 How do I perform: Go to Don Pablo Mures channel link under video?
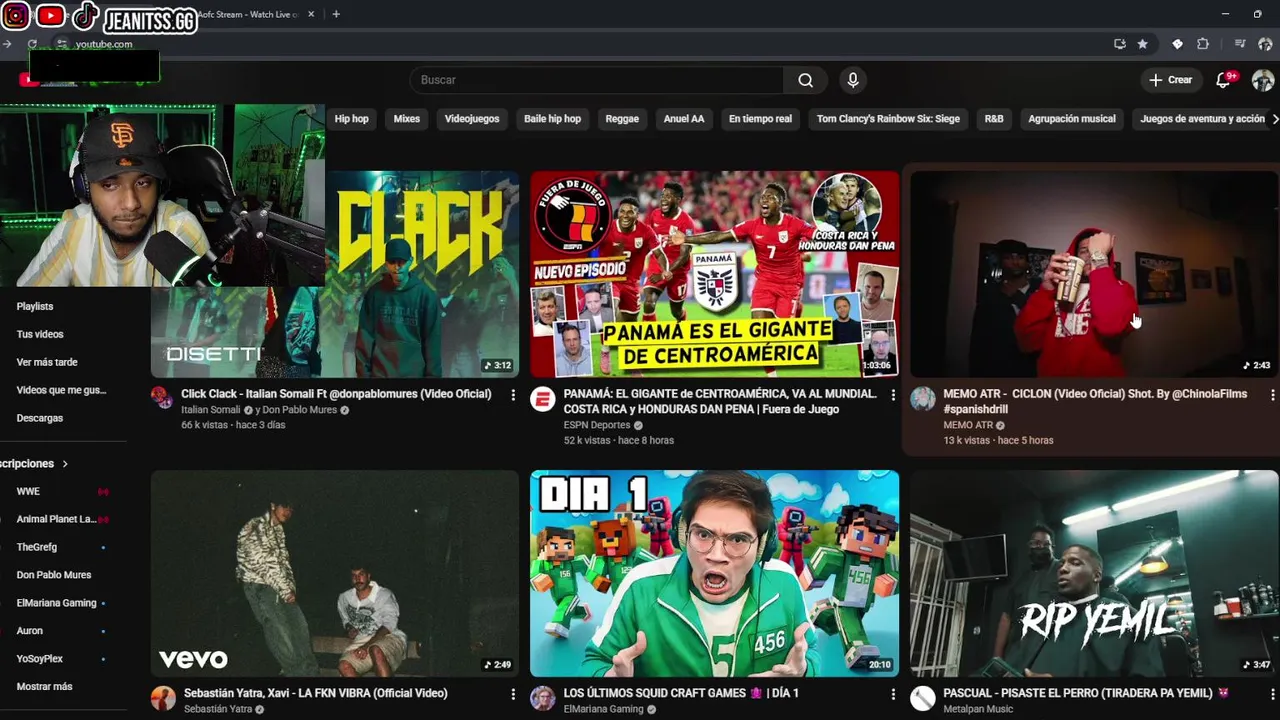pos(300,410)
